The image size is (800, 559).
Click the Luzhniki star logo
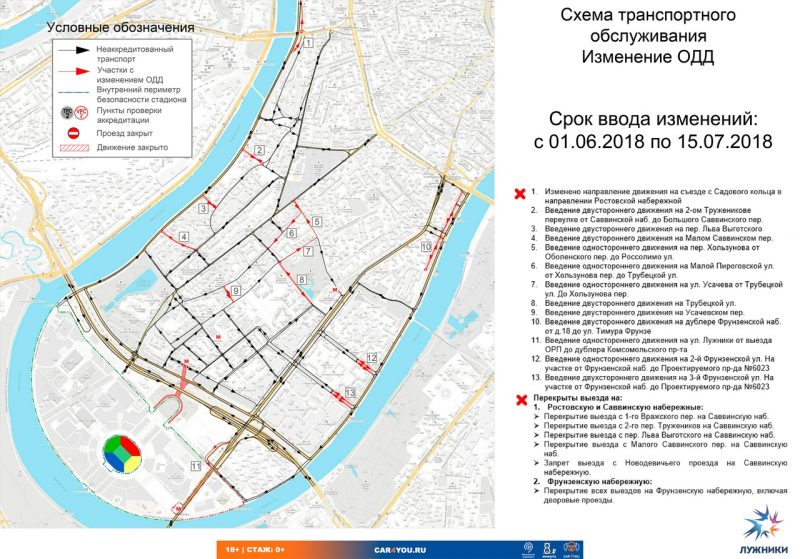(x=763, y=522)
